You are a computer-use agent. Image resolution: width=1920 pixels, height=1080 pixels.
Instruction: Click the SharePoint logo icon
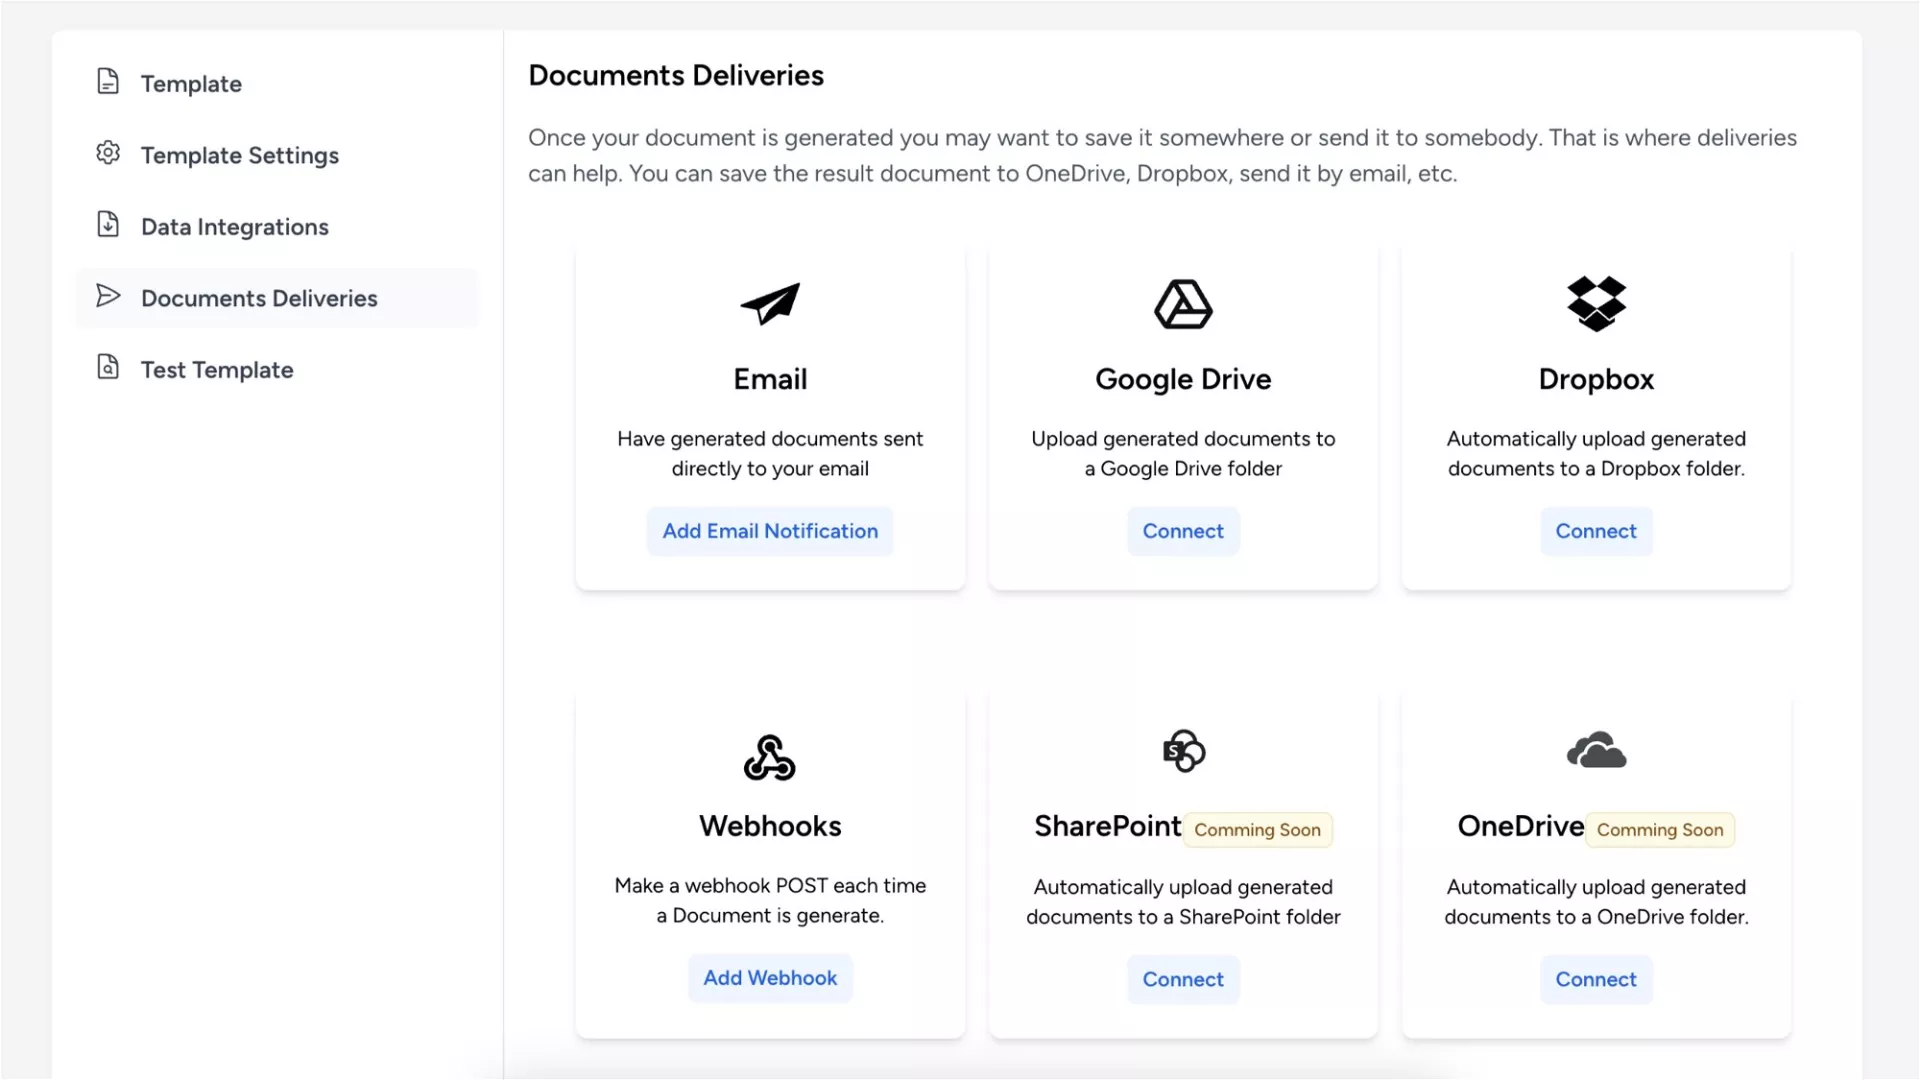click(1184, 751)
